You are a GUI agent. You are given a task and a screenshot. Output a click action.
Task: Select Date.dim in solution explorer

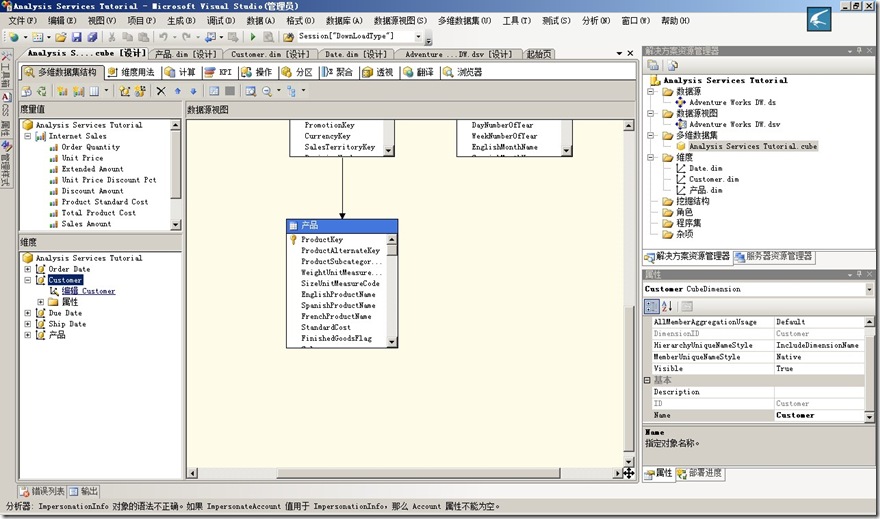pos(705,168)
